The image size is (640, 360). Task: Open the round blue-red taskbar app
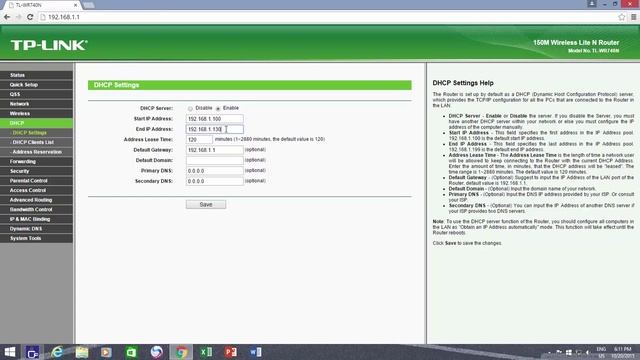156,352
